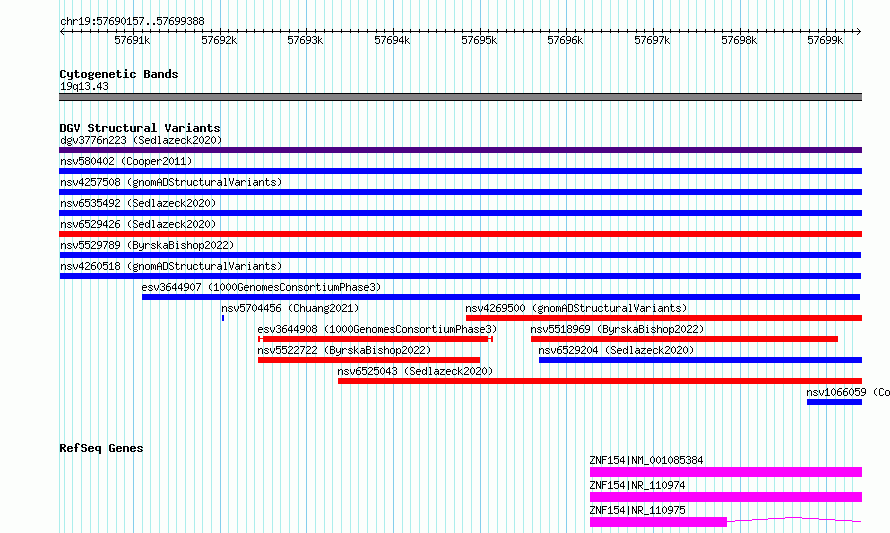The height and width of the screenshot is (533, 890).
Task: Click the nsv6529426 (Sedlazeck2020) label
Action: (138, 224)
